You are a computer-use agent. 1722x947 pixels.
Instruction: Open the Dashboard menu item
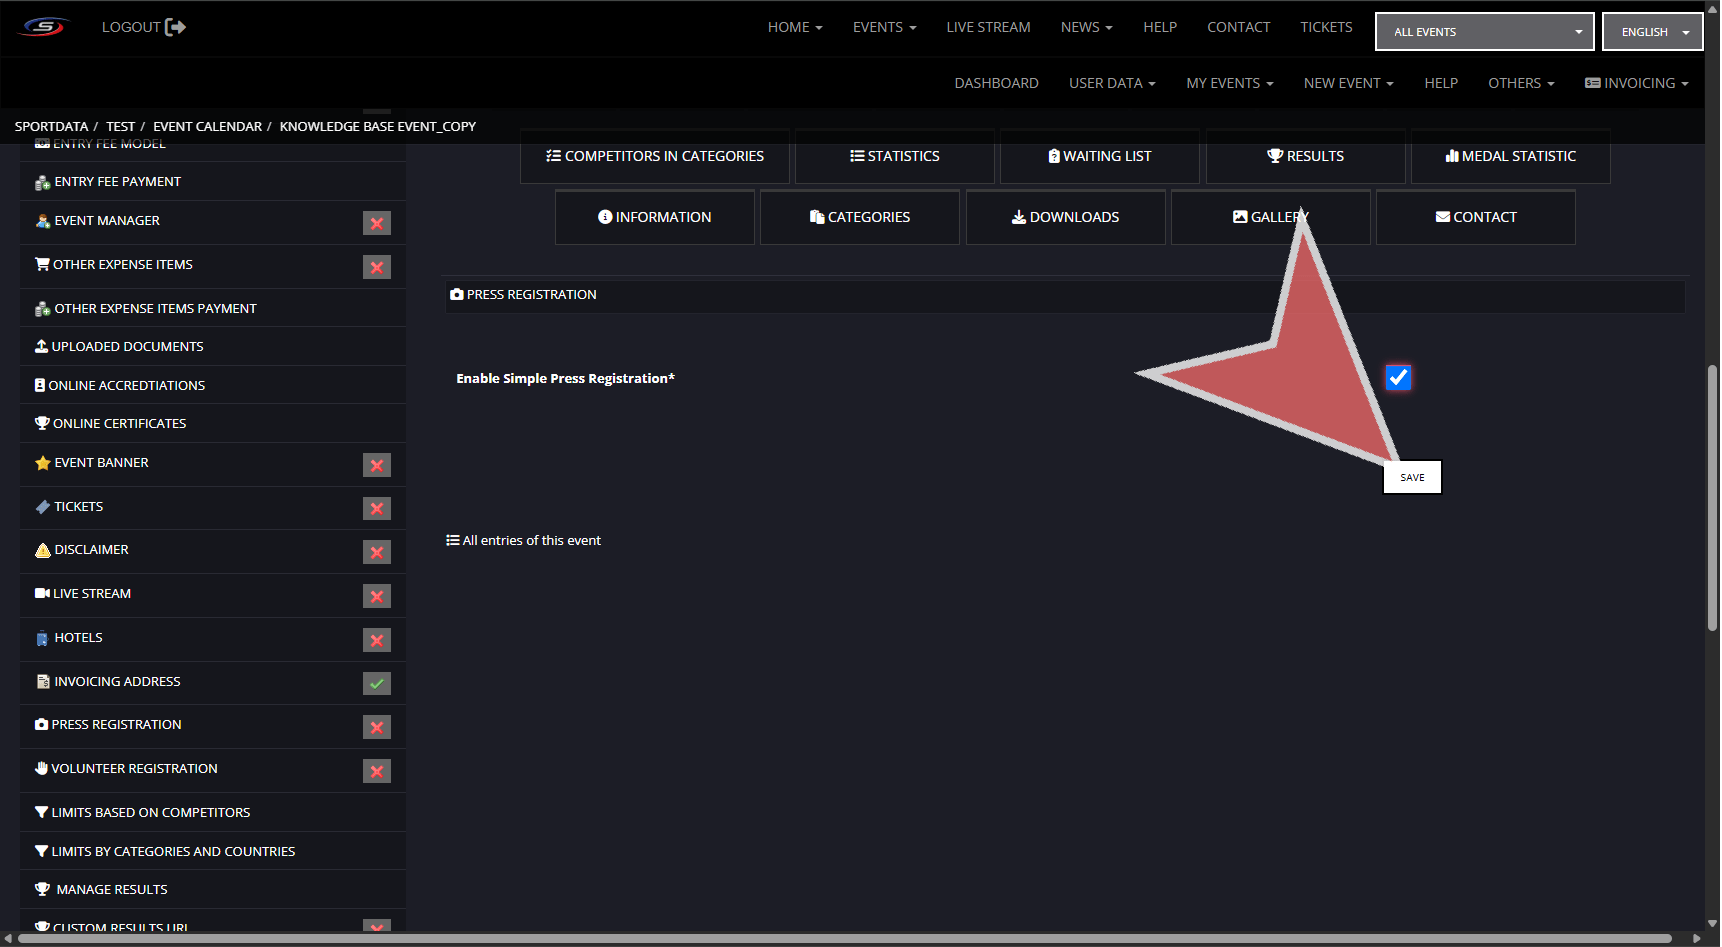pyautogui.click(x=996, y=83)
